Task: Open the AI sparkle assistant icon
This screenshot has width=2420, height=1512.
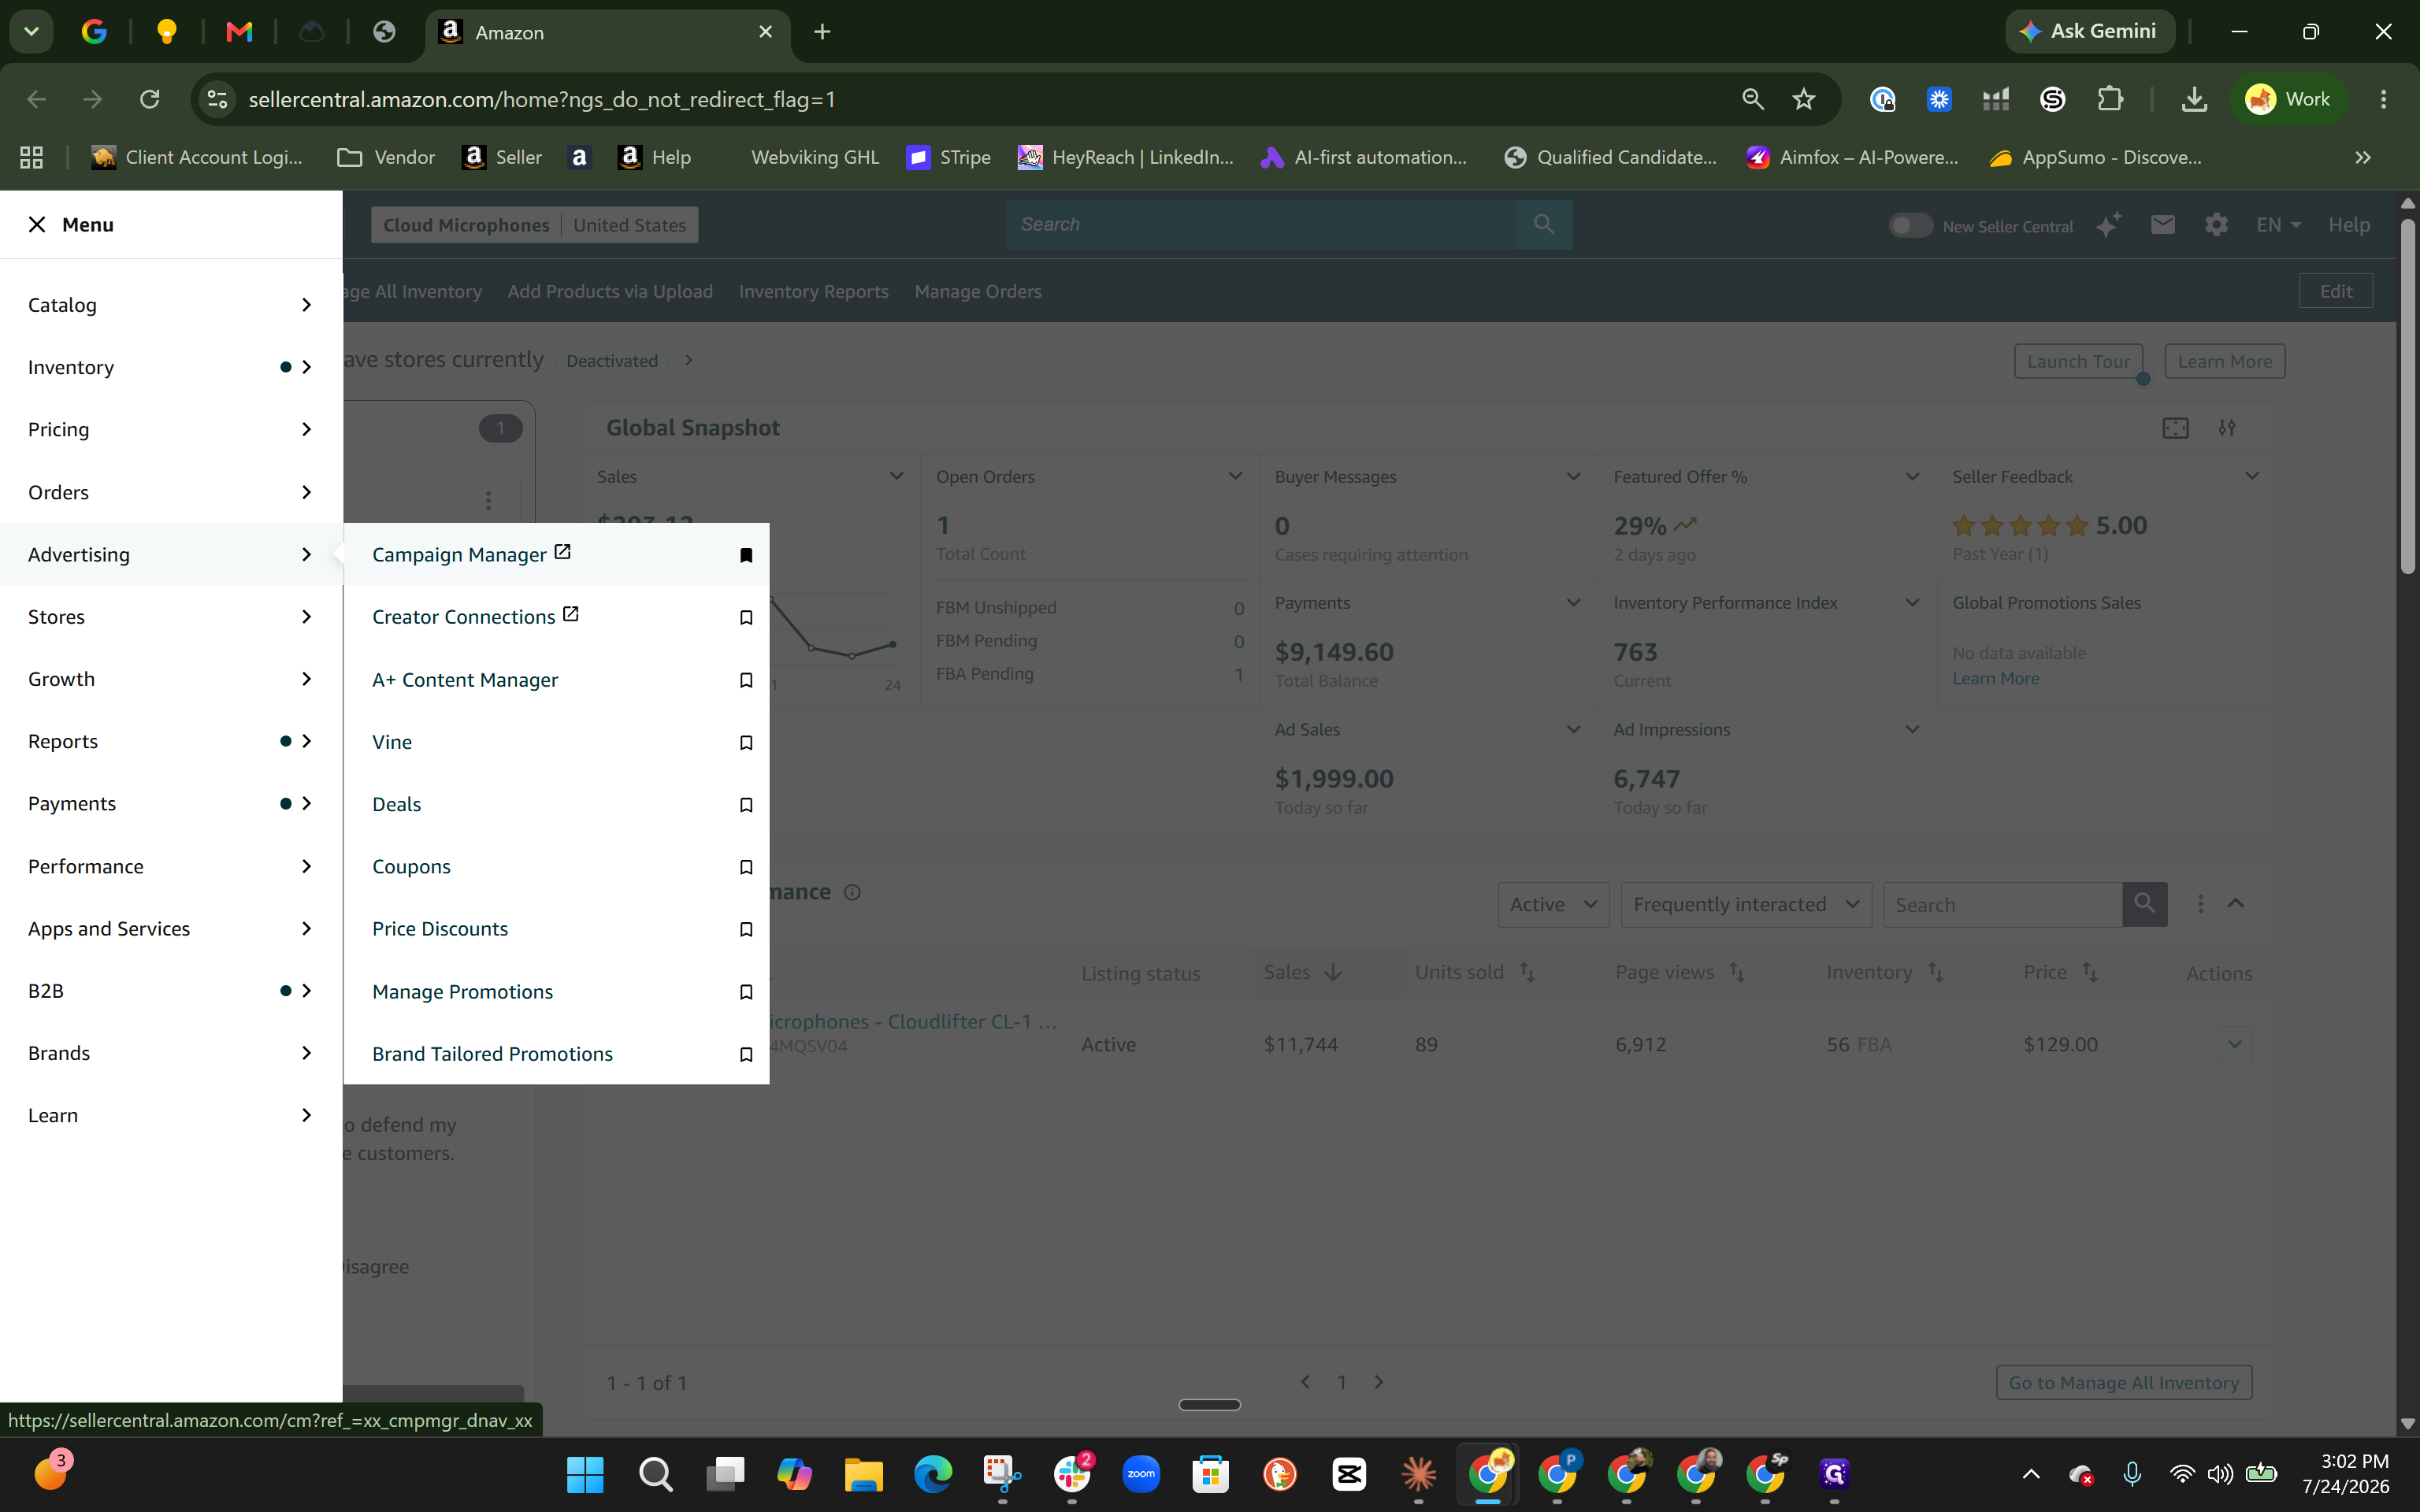Action: pos(2109,225)
